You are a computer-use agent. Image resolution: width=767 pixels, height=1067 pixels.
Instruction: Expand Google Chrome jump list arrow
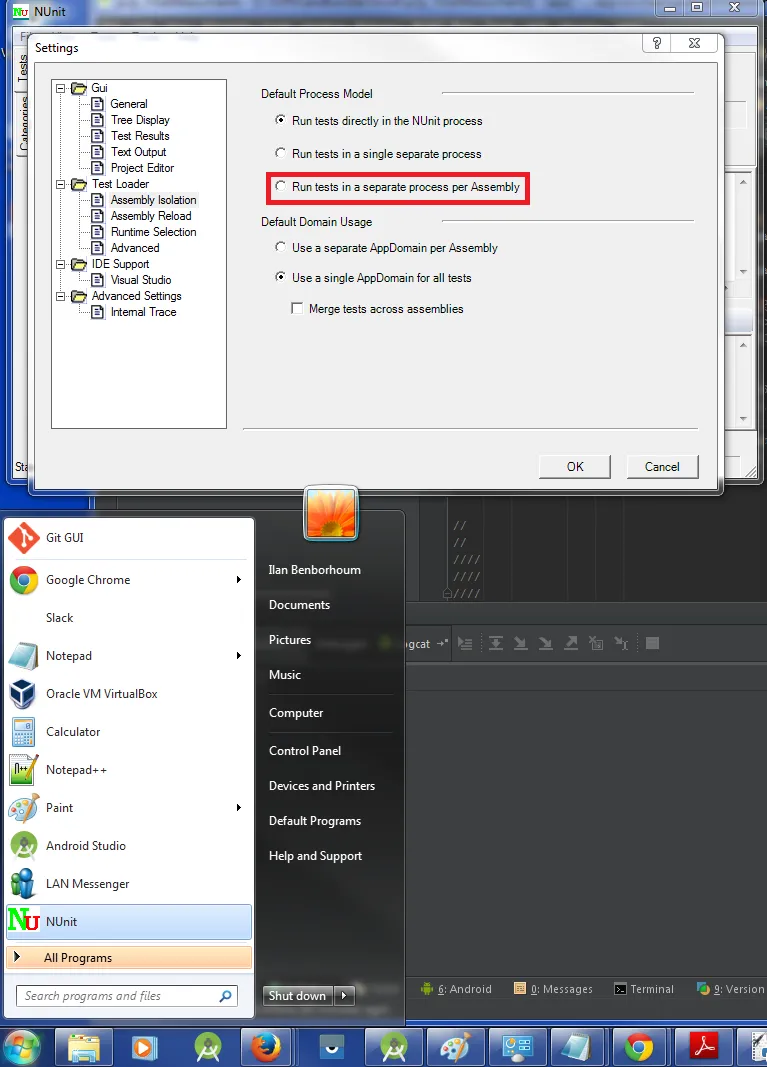239,580
